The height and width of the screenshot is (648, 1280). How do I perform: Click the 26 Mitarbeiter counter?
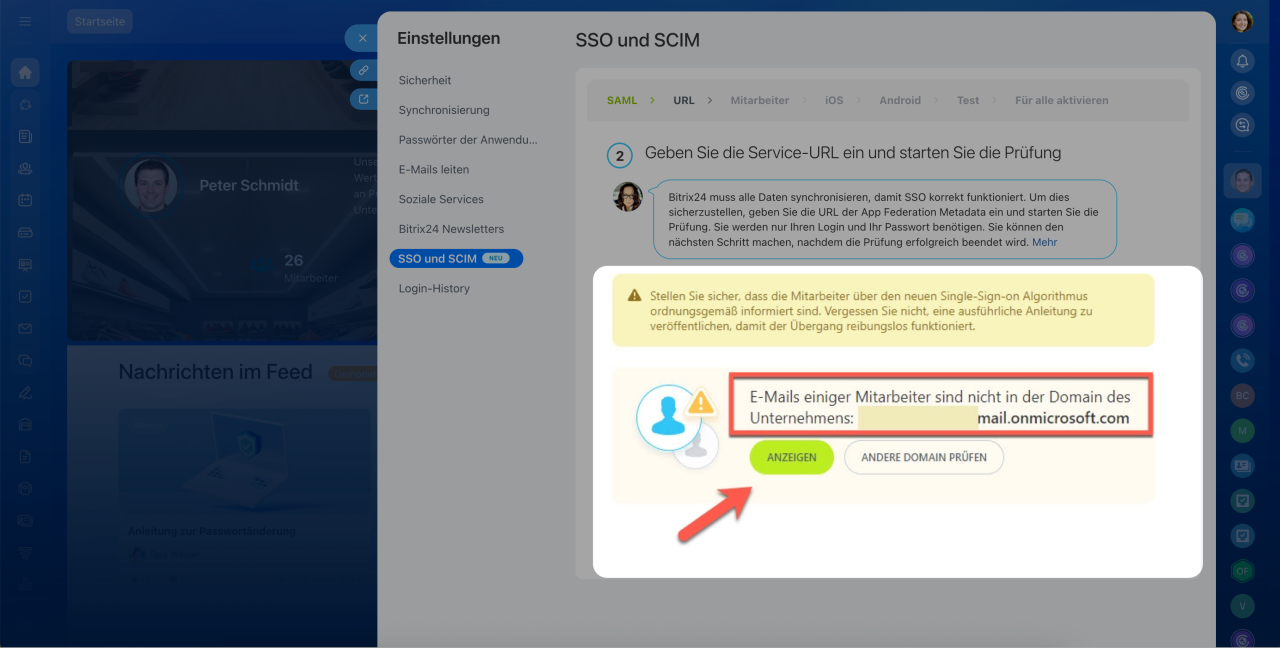pos(310,267)
